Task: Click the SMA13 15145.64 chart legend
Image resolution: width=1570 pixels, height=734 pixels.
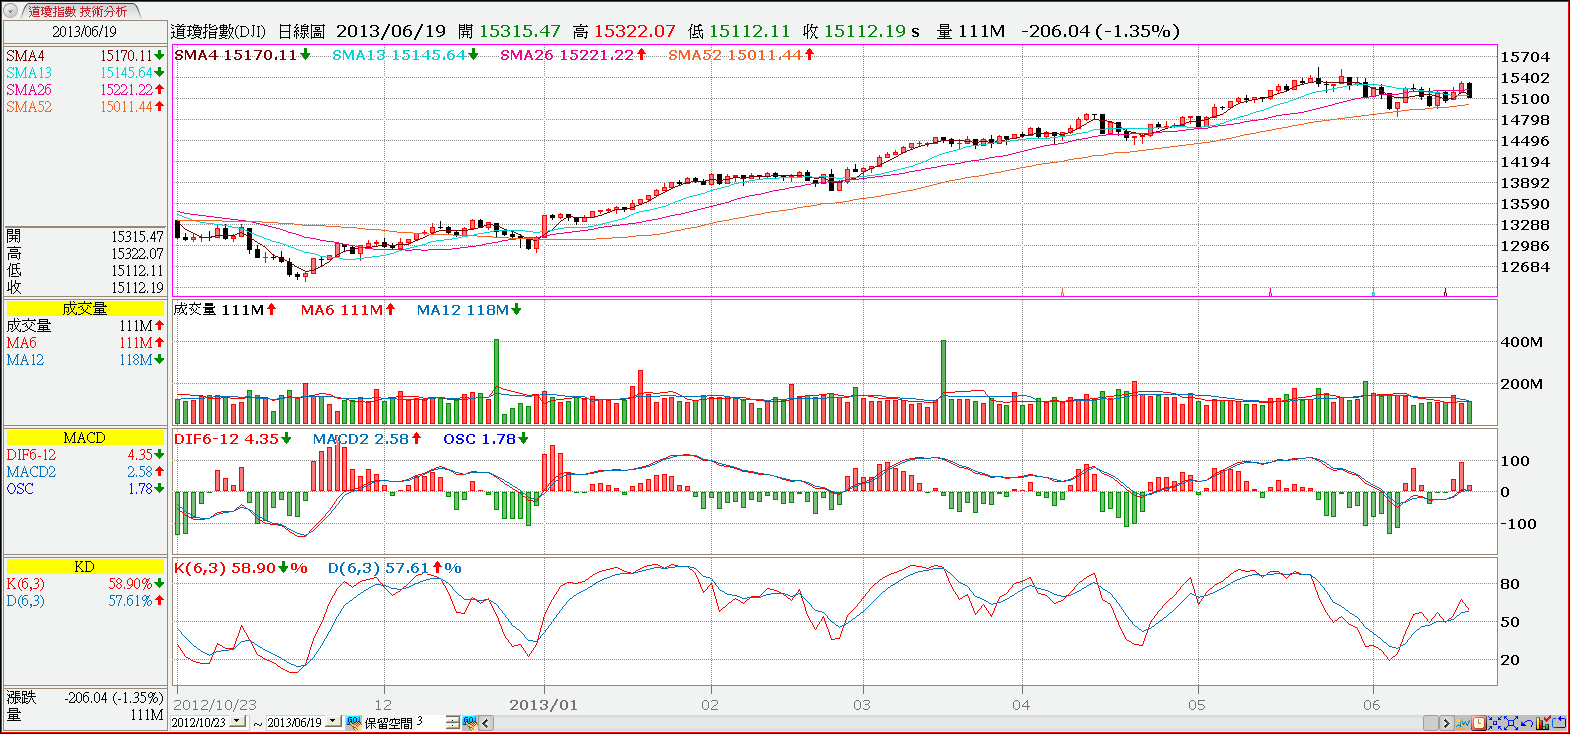Action: [405, 55]
